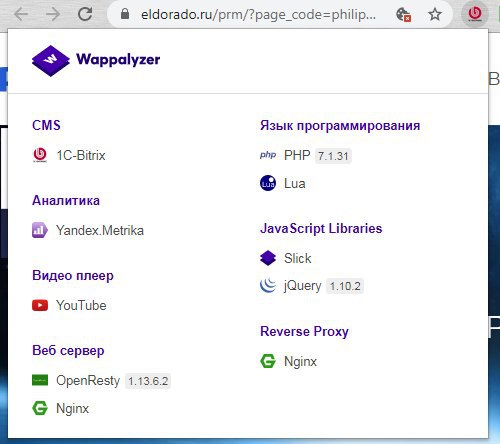Screen dimensions: 500x444
Task: Open the Yandex.Metrika link
Action: [100, 230]
